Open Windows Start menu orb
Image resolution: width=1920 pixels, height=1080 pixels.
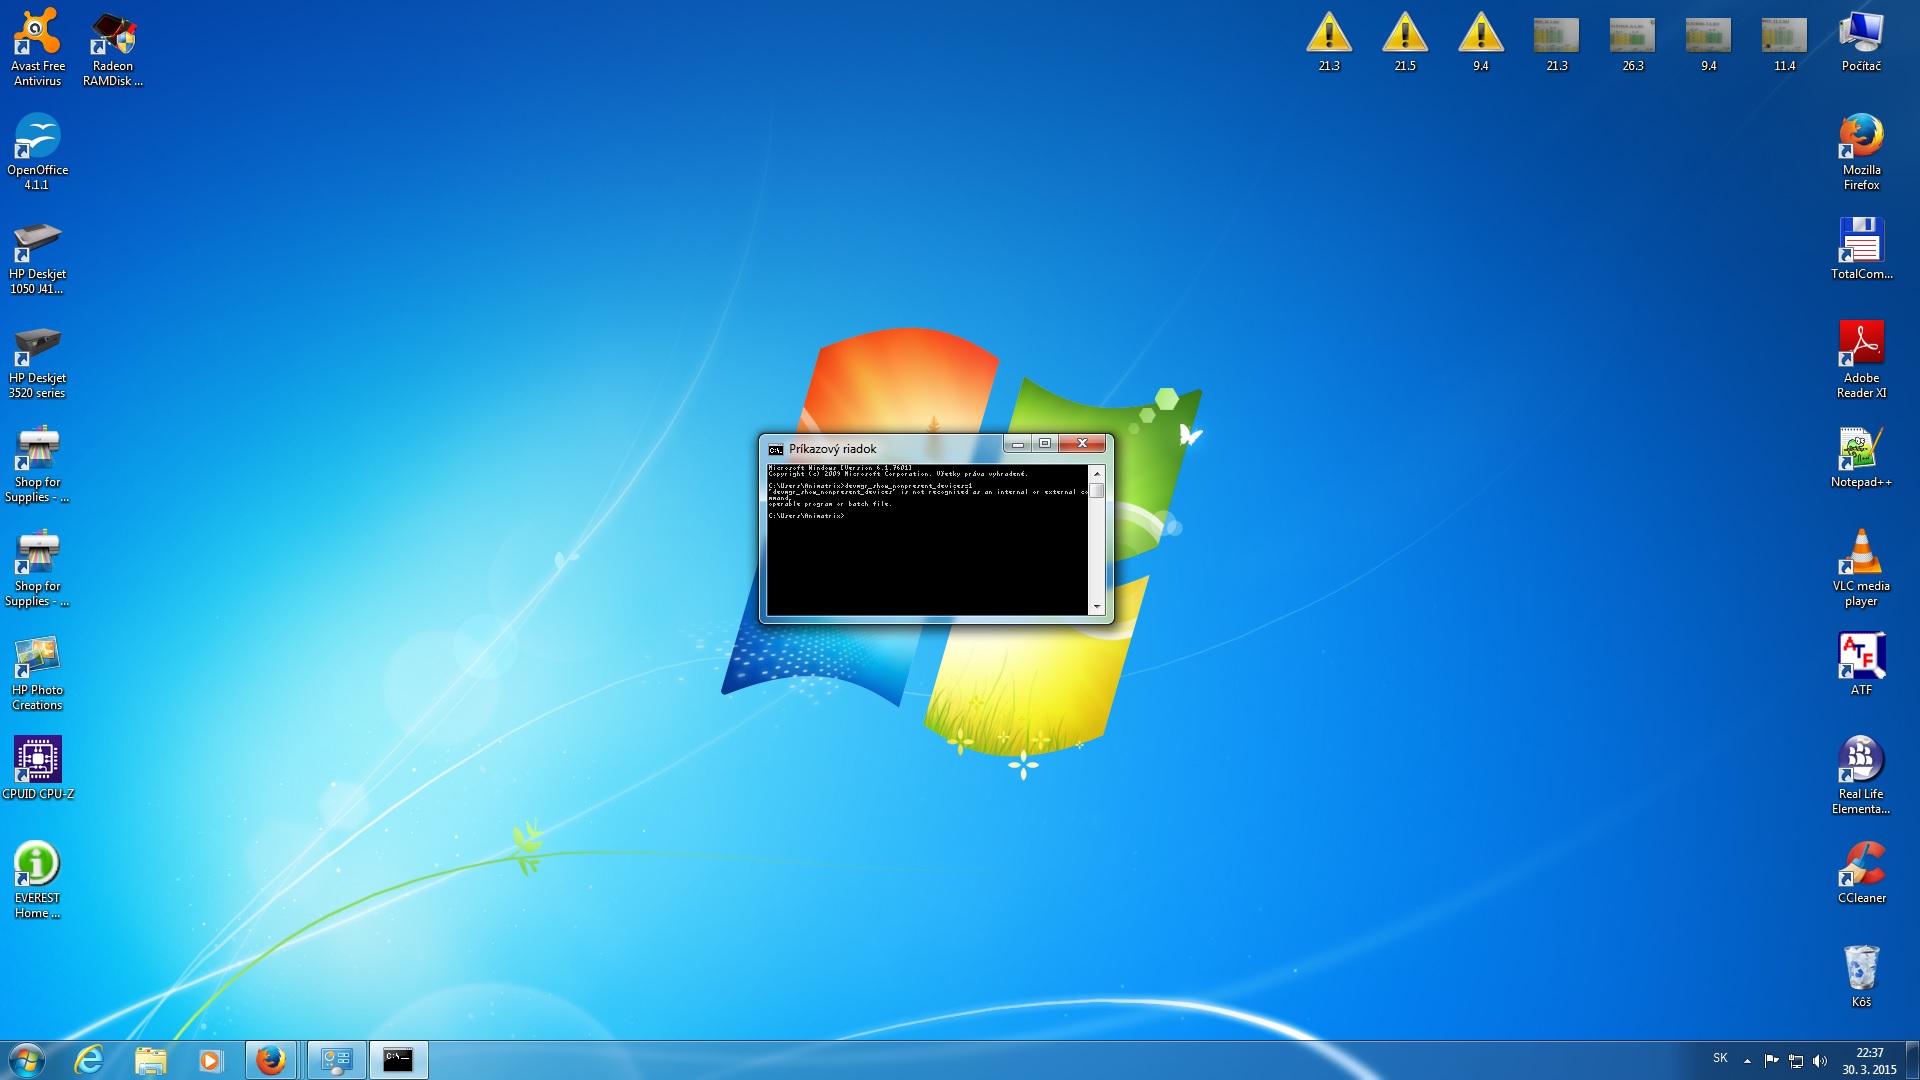27,1060
